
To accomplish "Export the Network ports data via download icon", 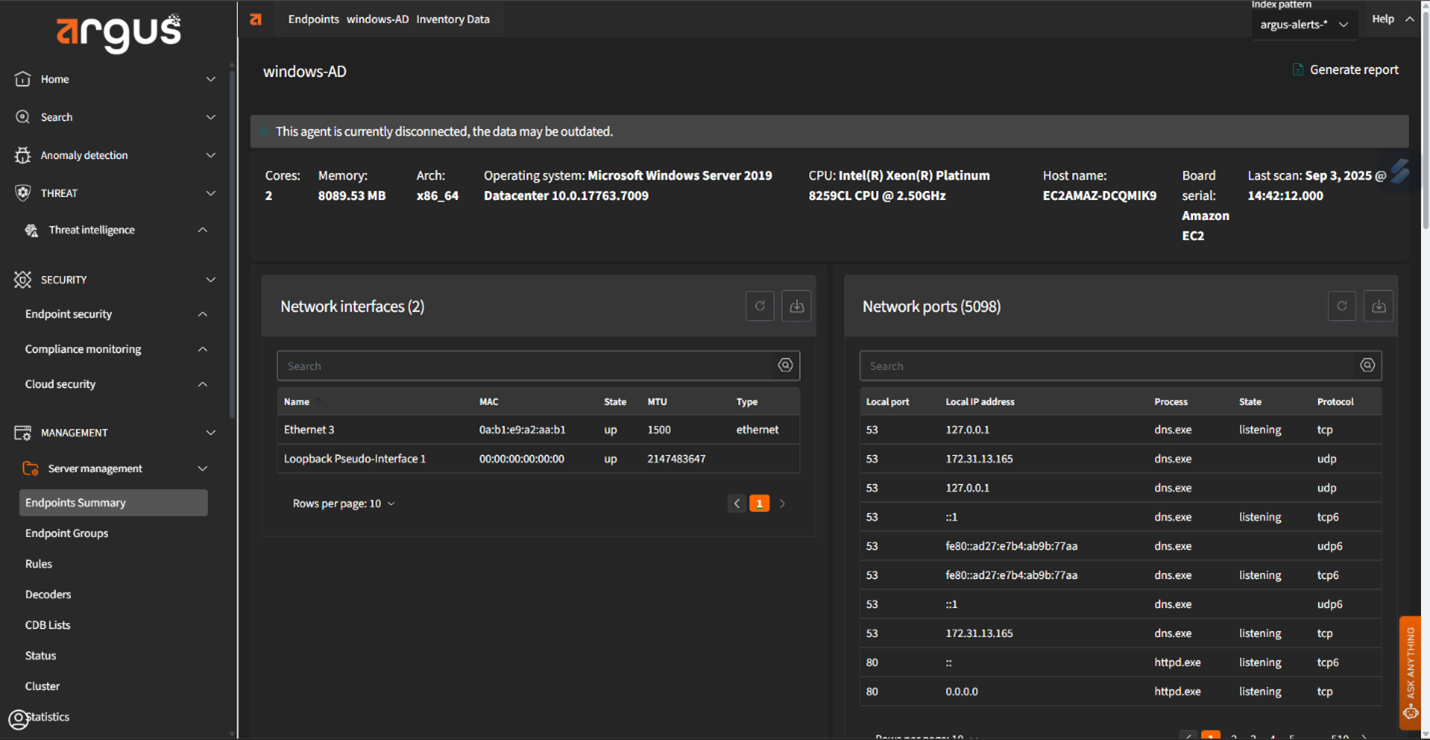I will click(x=1378, y=306).
